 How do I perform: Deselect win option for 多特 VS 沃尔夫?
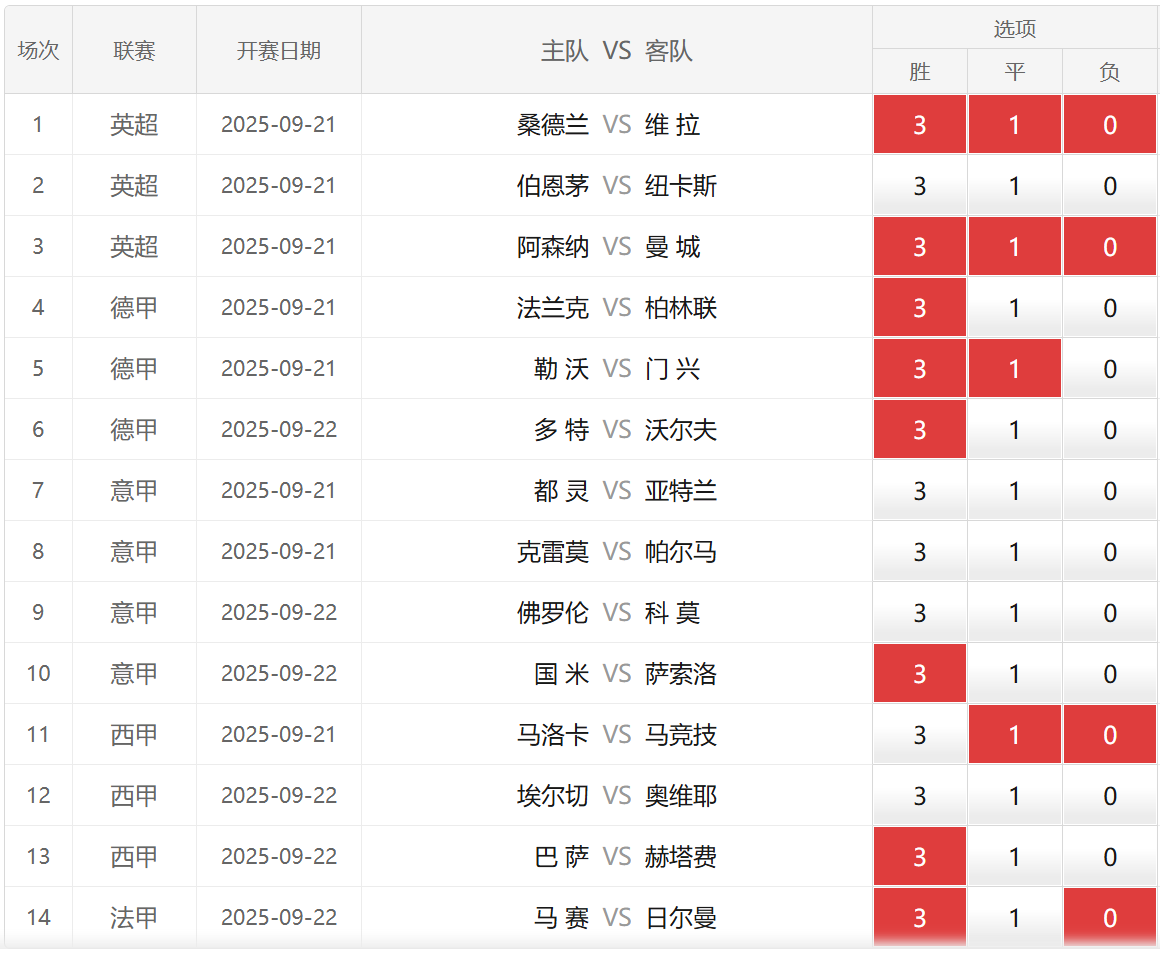(919, 430)
